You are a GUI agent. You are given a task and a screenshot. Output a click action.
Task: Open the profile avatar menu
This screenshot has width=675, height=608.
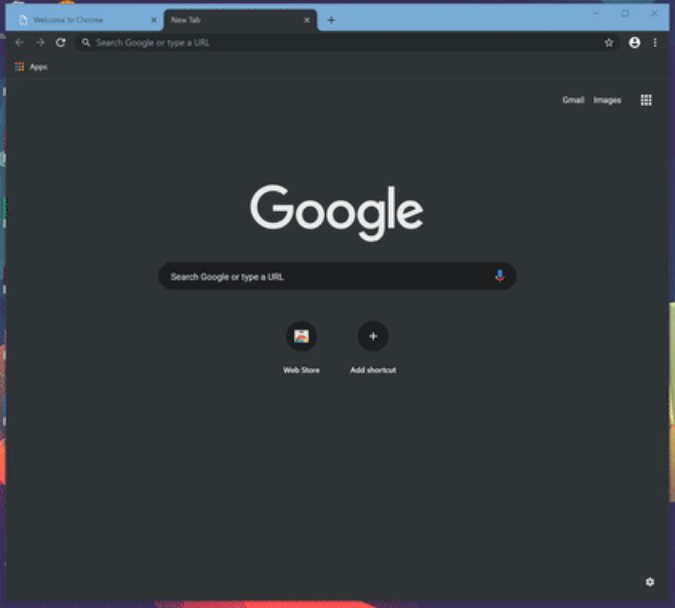(634, 43)
